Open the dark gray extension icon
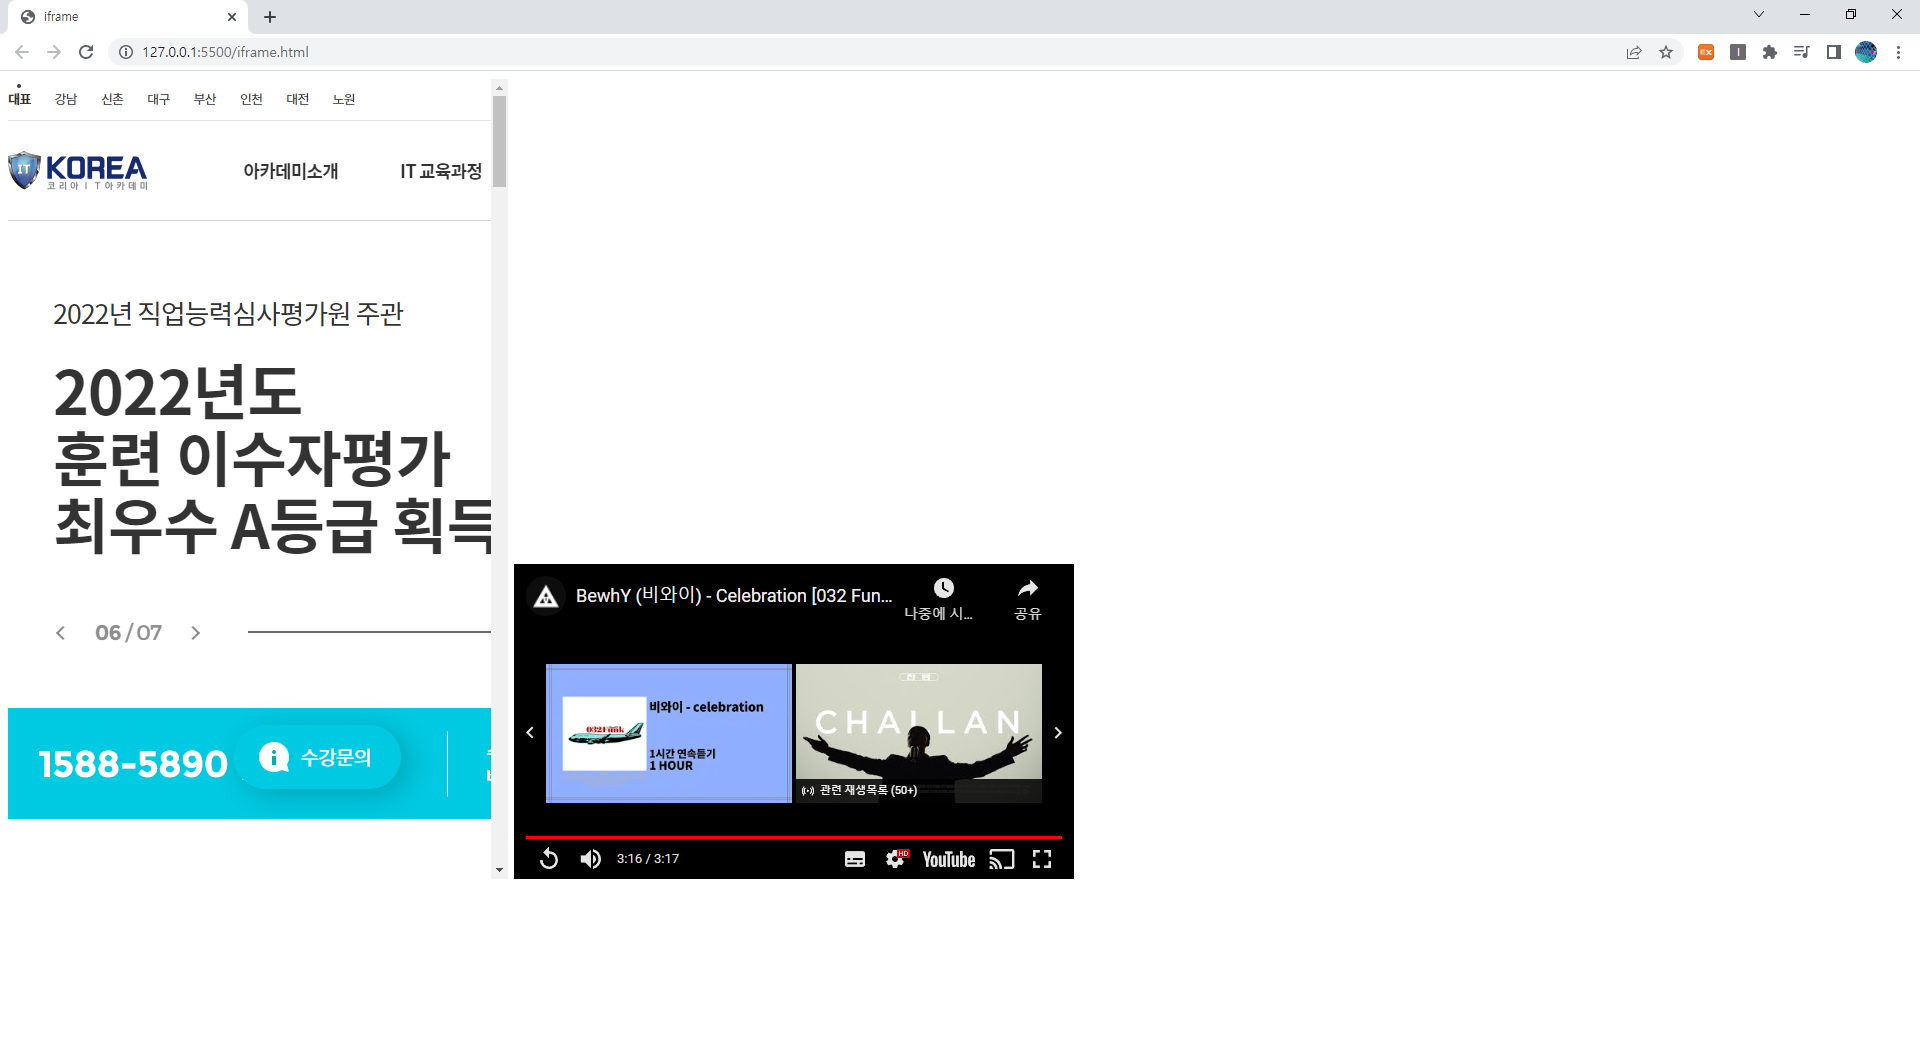The height and width of the screenshot is (1040, 1920). (1738, 52)
